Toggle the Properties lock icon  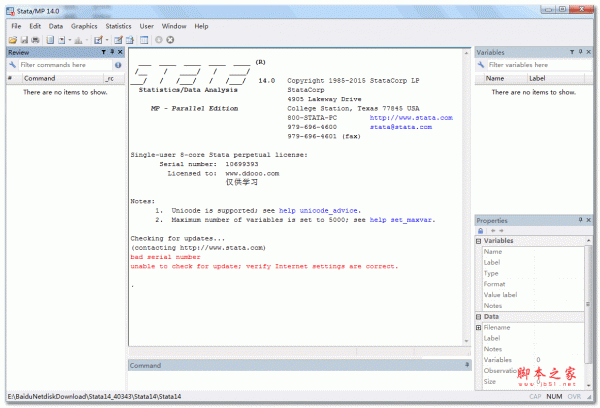click(x=481, y=231)
